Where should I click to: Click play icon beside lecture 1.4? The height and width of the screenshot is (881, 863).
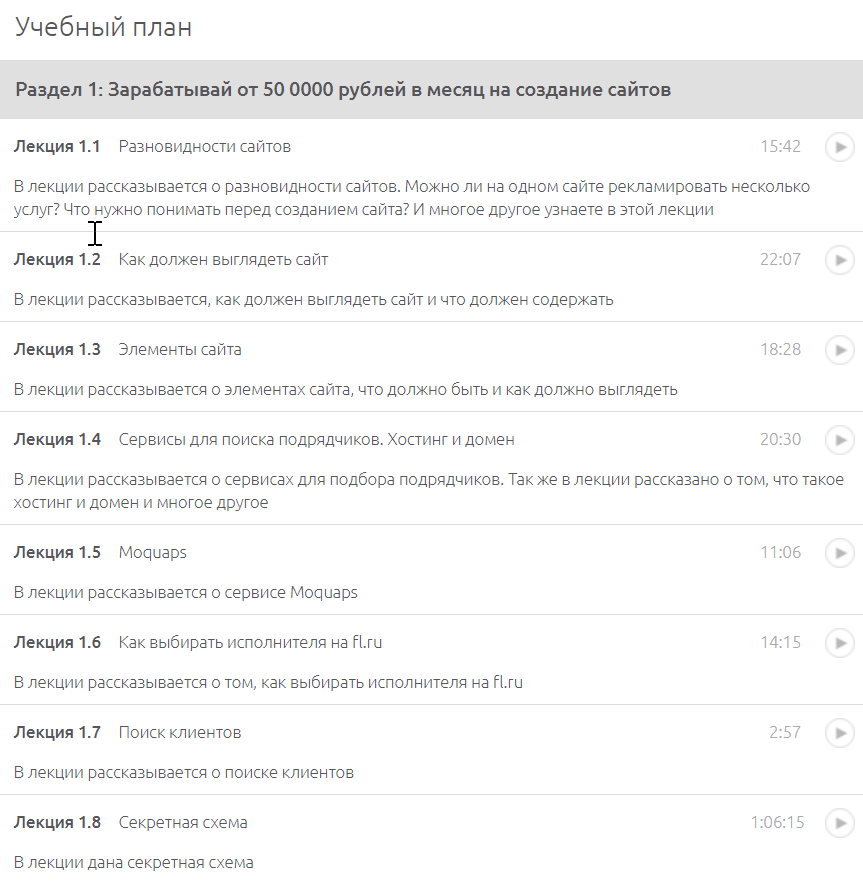point(839,440)
